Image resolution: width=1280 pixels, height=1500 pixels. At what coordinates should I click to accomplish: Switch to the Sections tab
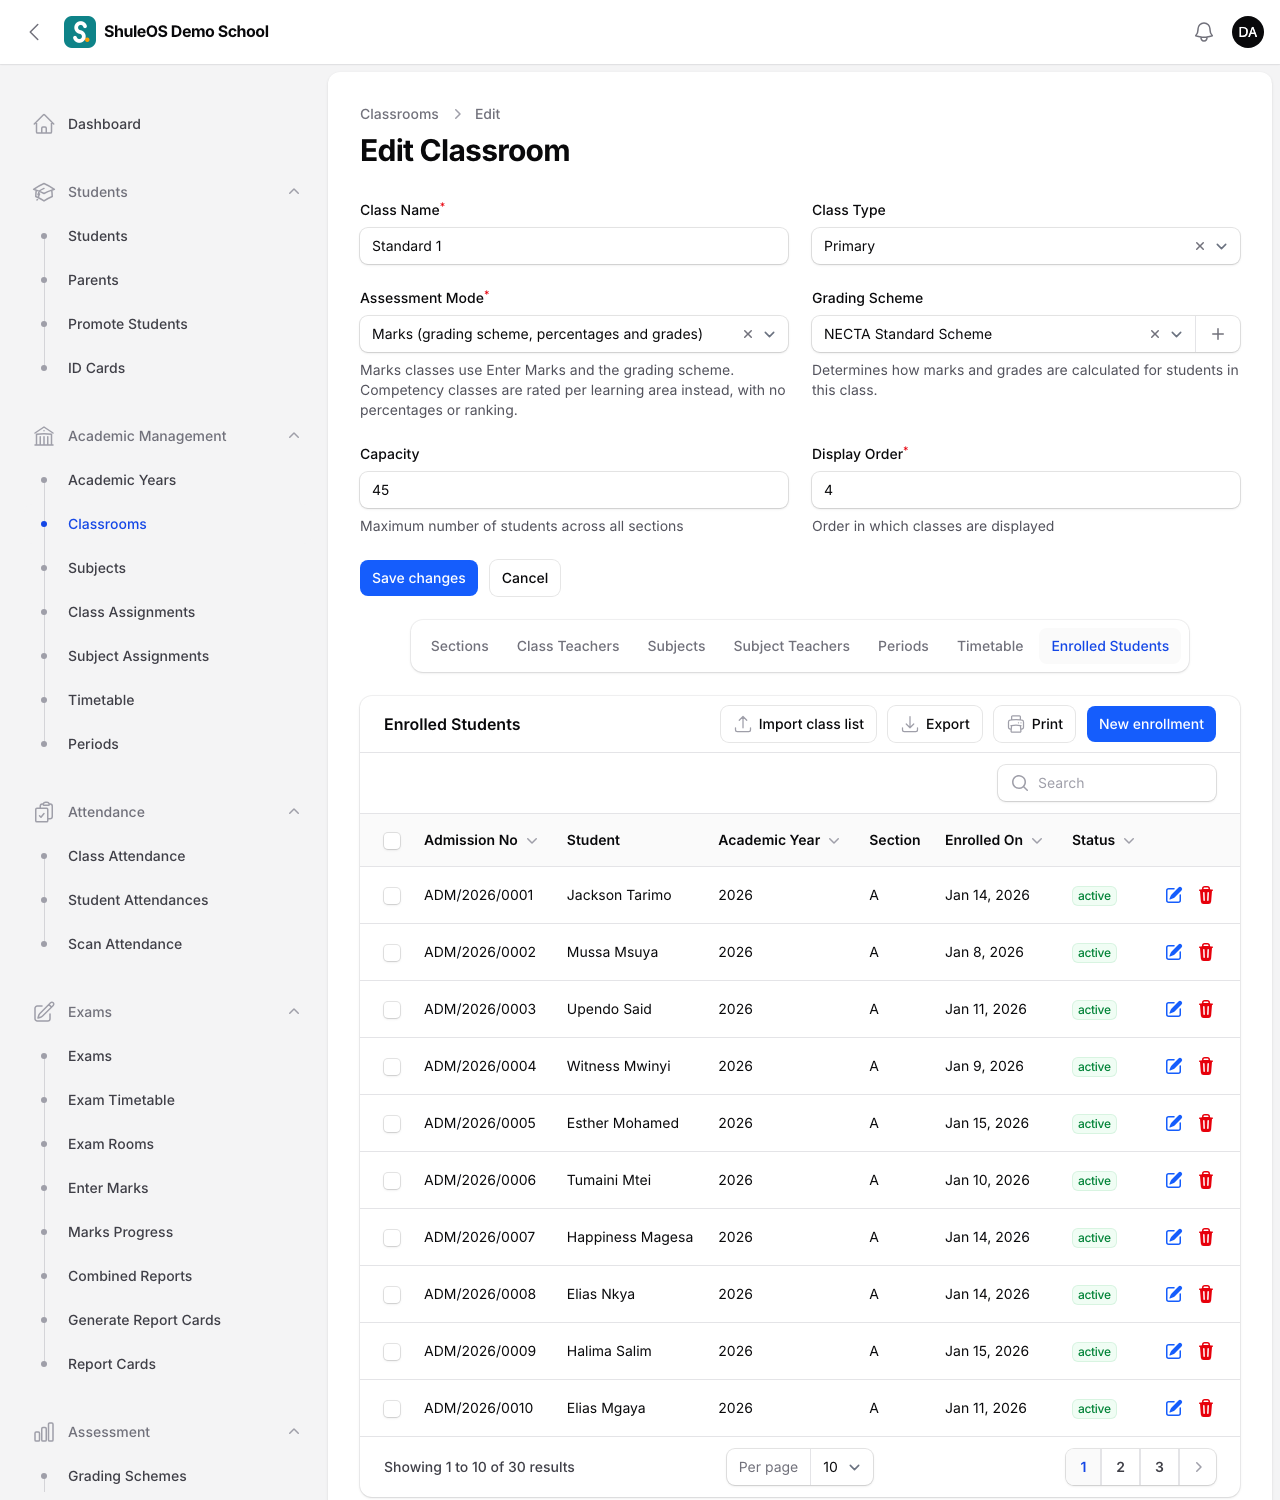(x=460, y=646)
